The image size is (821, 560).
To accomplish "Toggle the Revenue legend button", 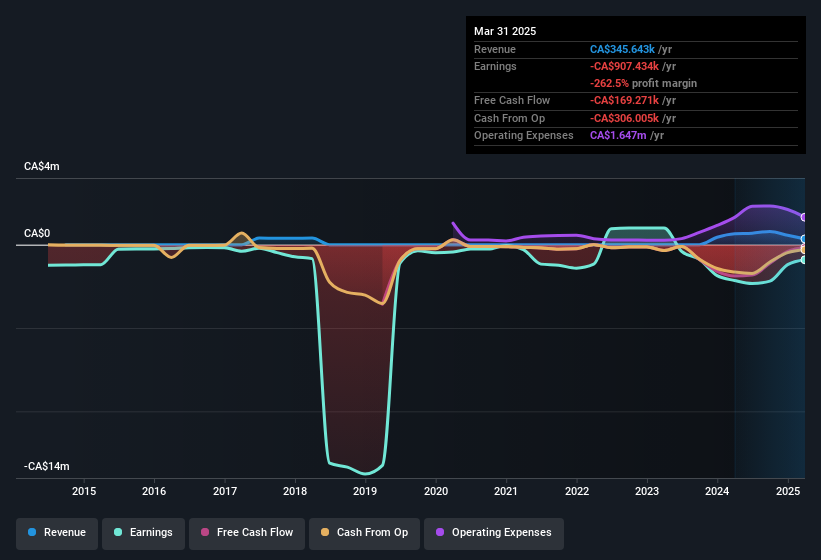I will click(57, 533).
